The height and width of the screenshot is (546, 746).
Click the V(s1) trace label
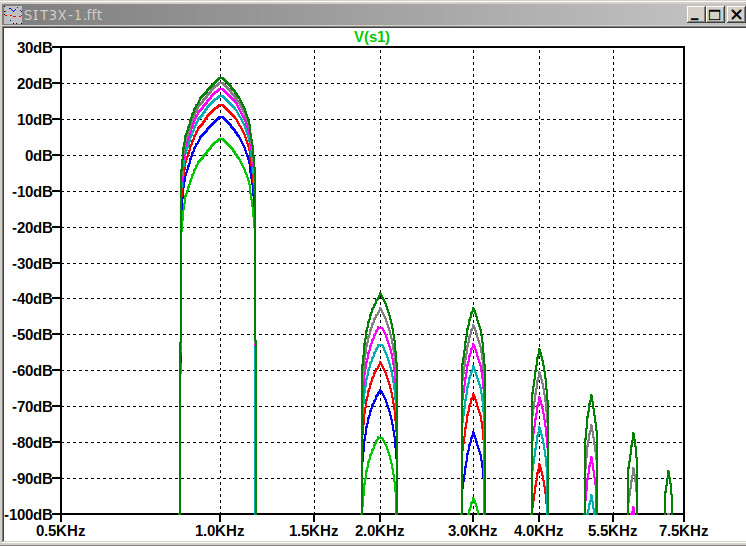click(372, 37)
